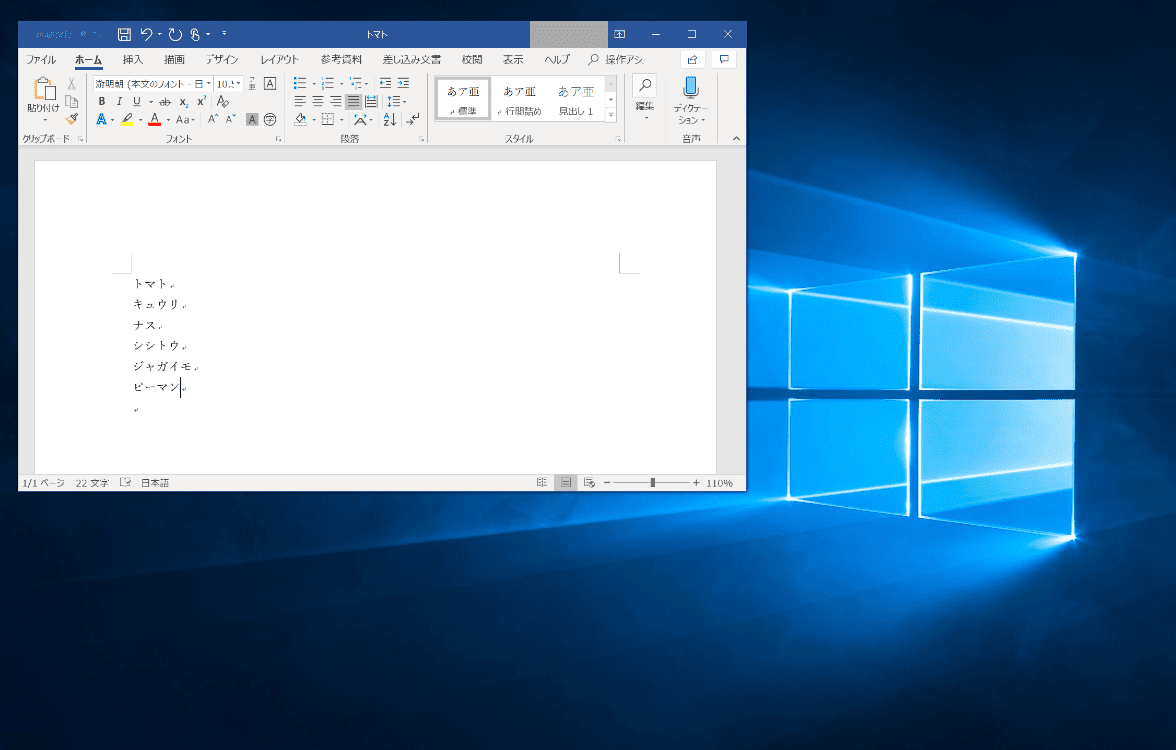
Task: Toggle Underline formatting
Action: pos(136,101)
